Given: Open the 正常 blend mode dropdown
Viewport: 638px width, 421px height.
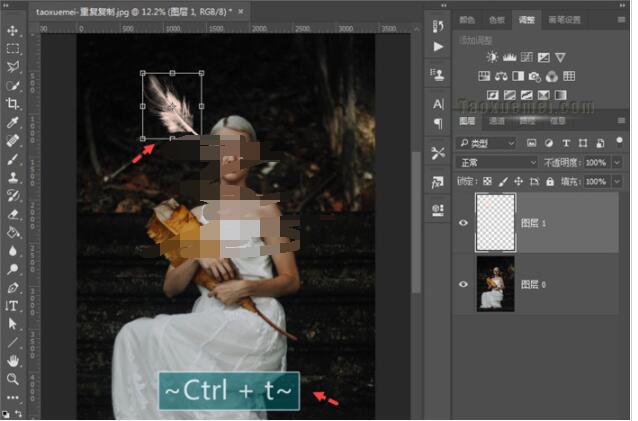Looking at the screenshot, I should point(497,163).
